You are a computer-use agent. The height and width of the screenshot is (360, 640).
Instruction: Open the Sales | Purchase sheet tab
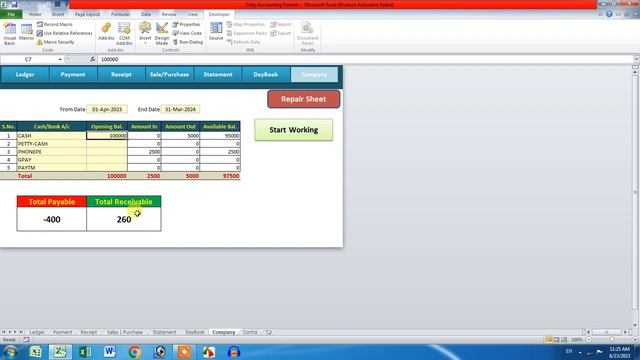(125, 332)
